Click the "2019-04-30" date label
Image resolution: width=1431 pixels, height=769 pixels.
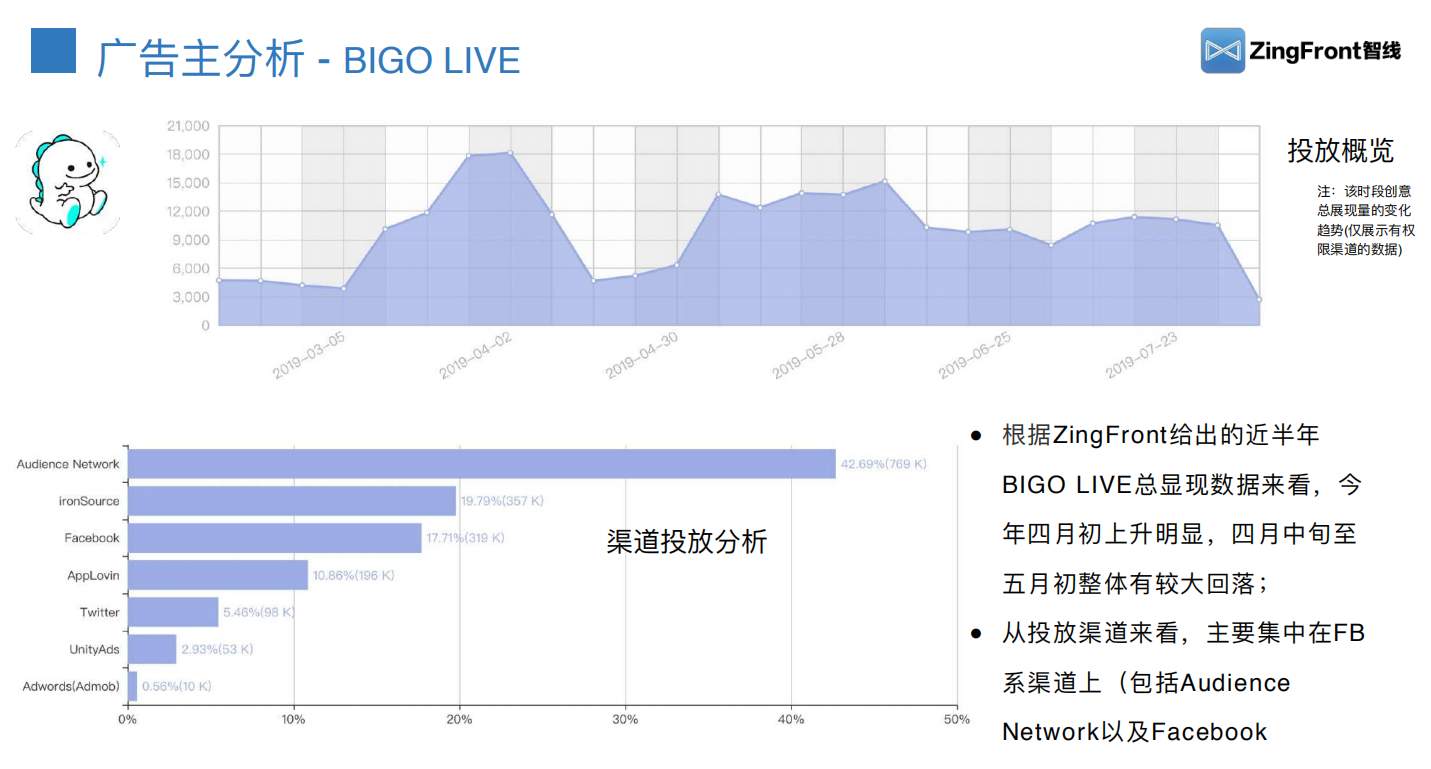[642, 356]
